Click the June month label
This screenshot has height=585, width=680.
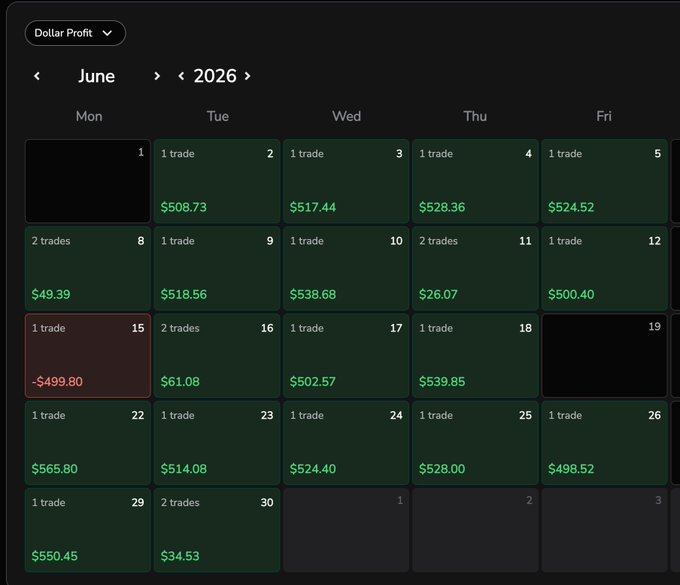pyautogui.click(x=96, y=76)
